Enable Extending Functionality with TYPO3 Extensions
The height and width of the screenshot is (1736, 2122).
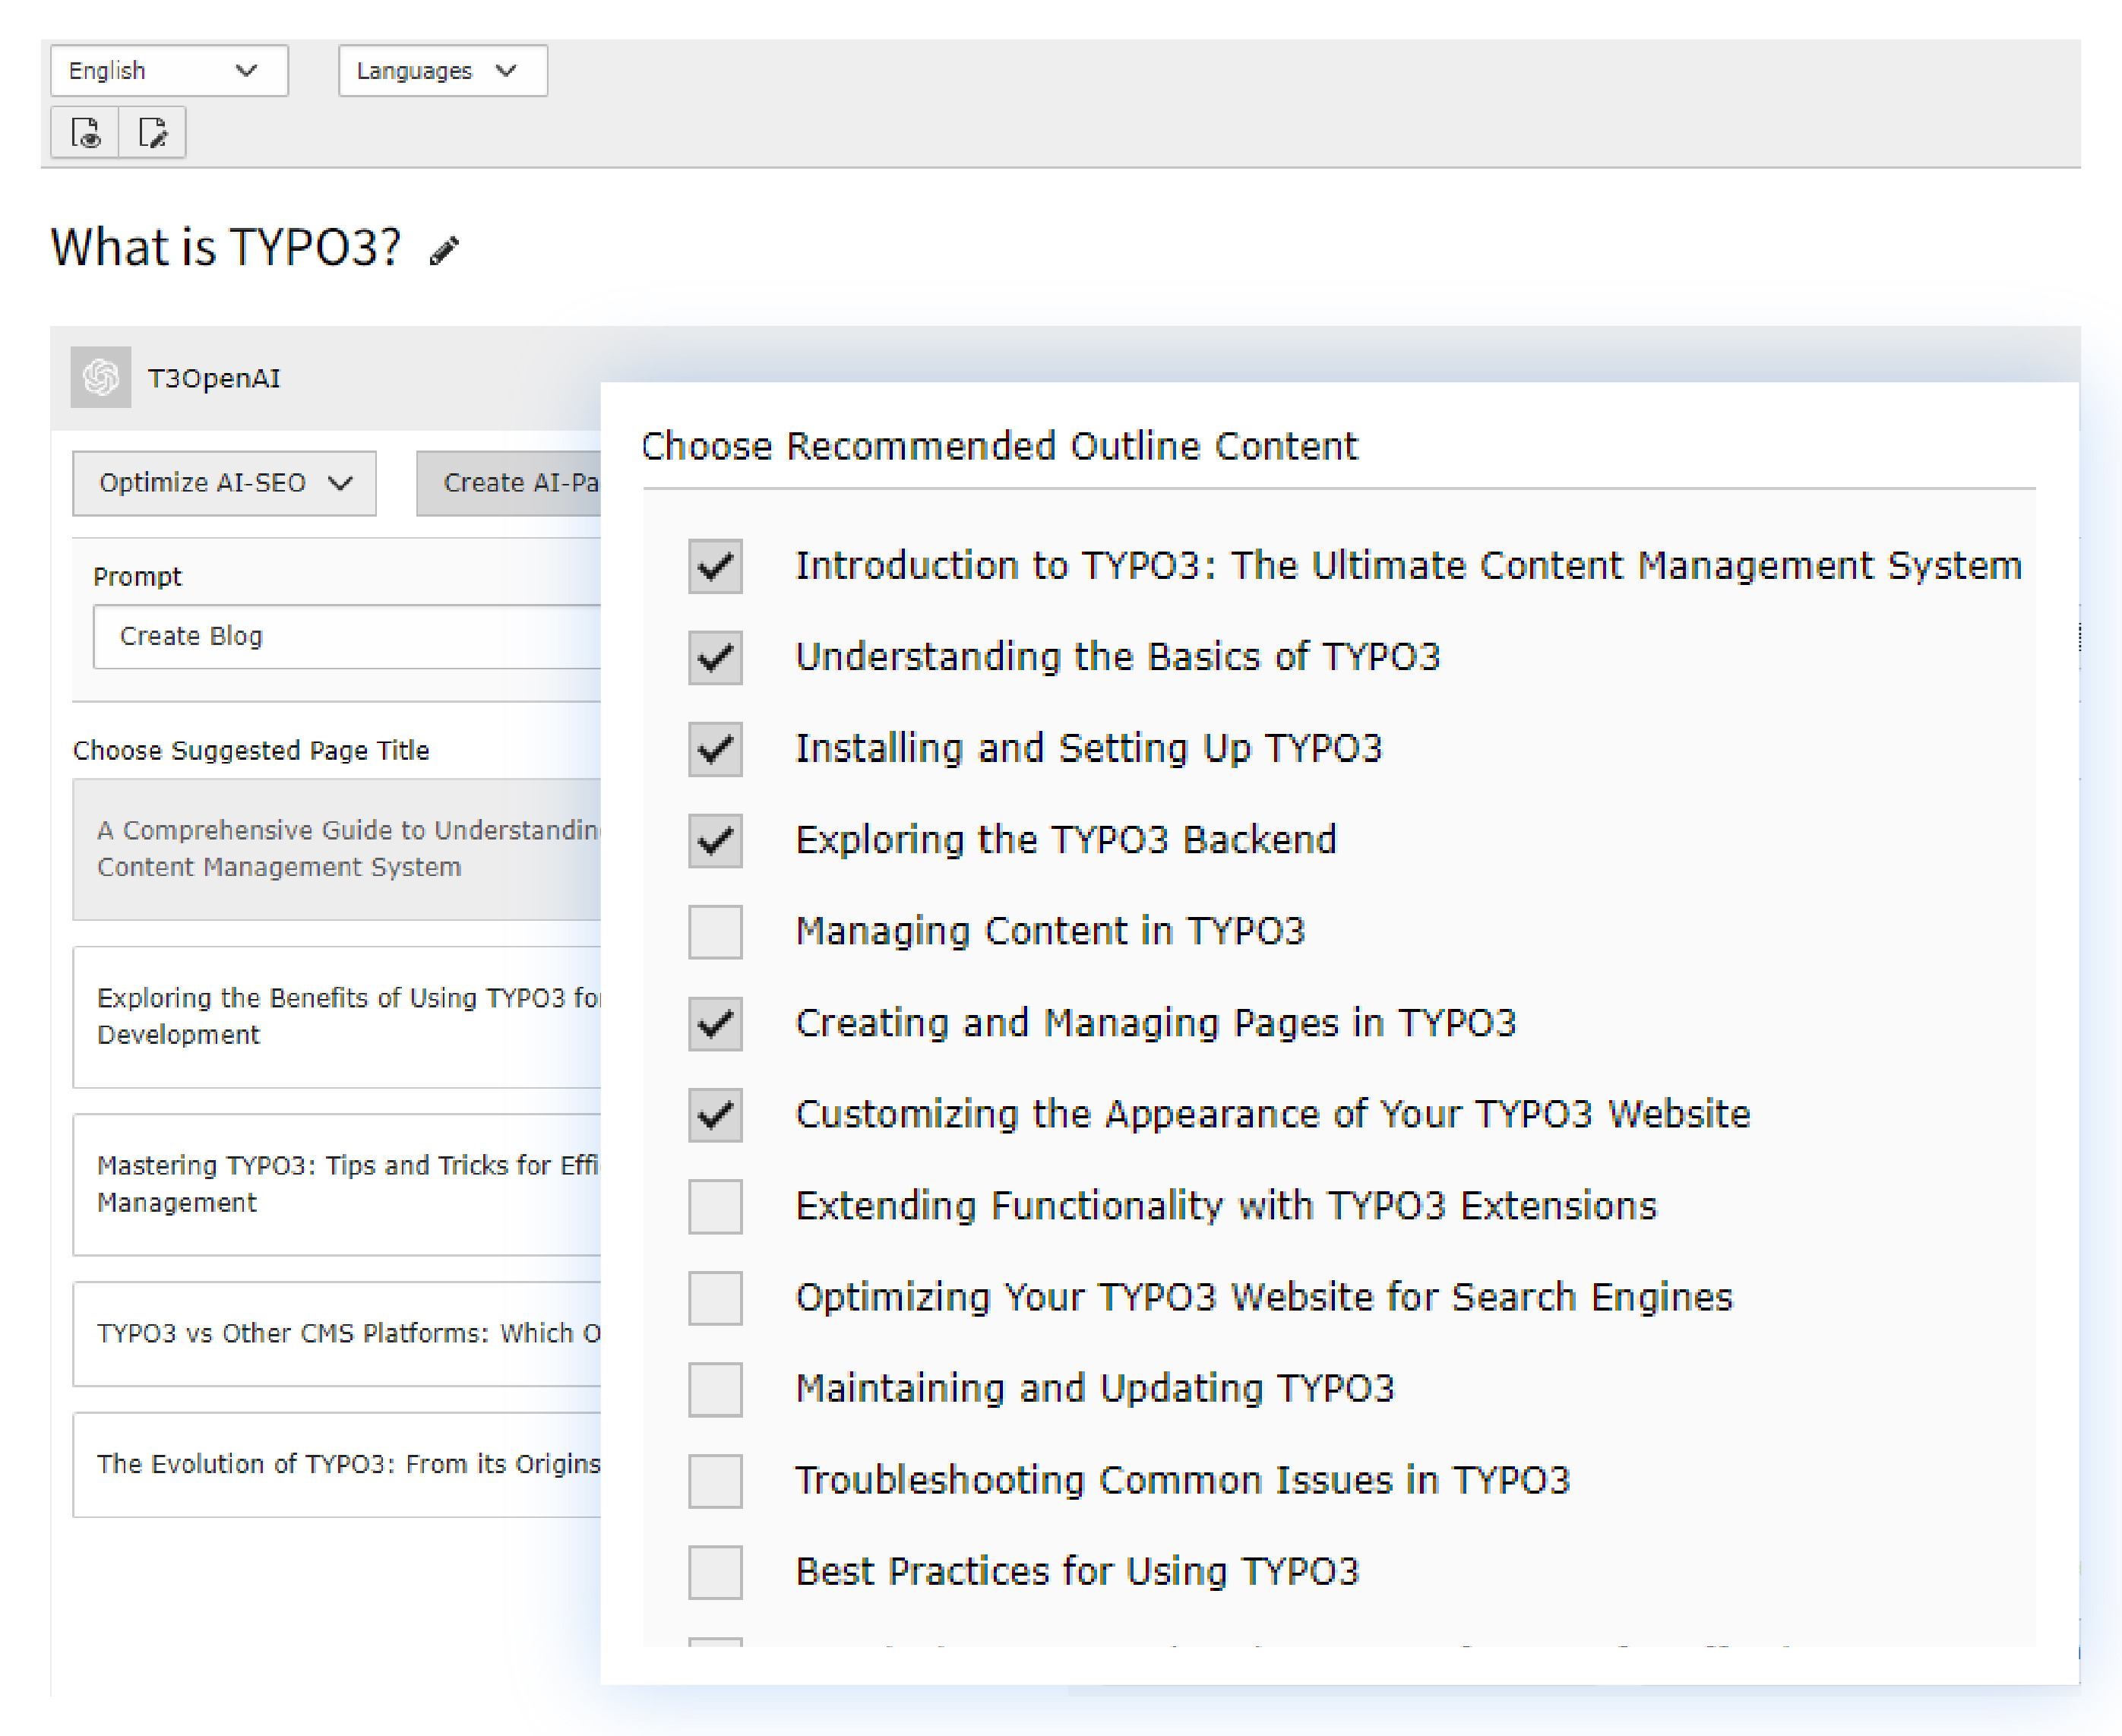(x=715, y=1207)
